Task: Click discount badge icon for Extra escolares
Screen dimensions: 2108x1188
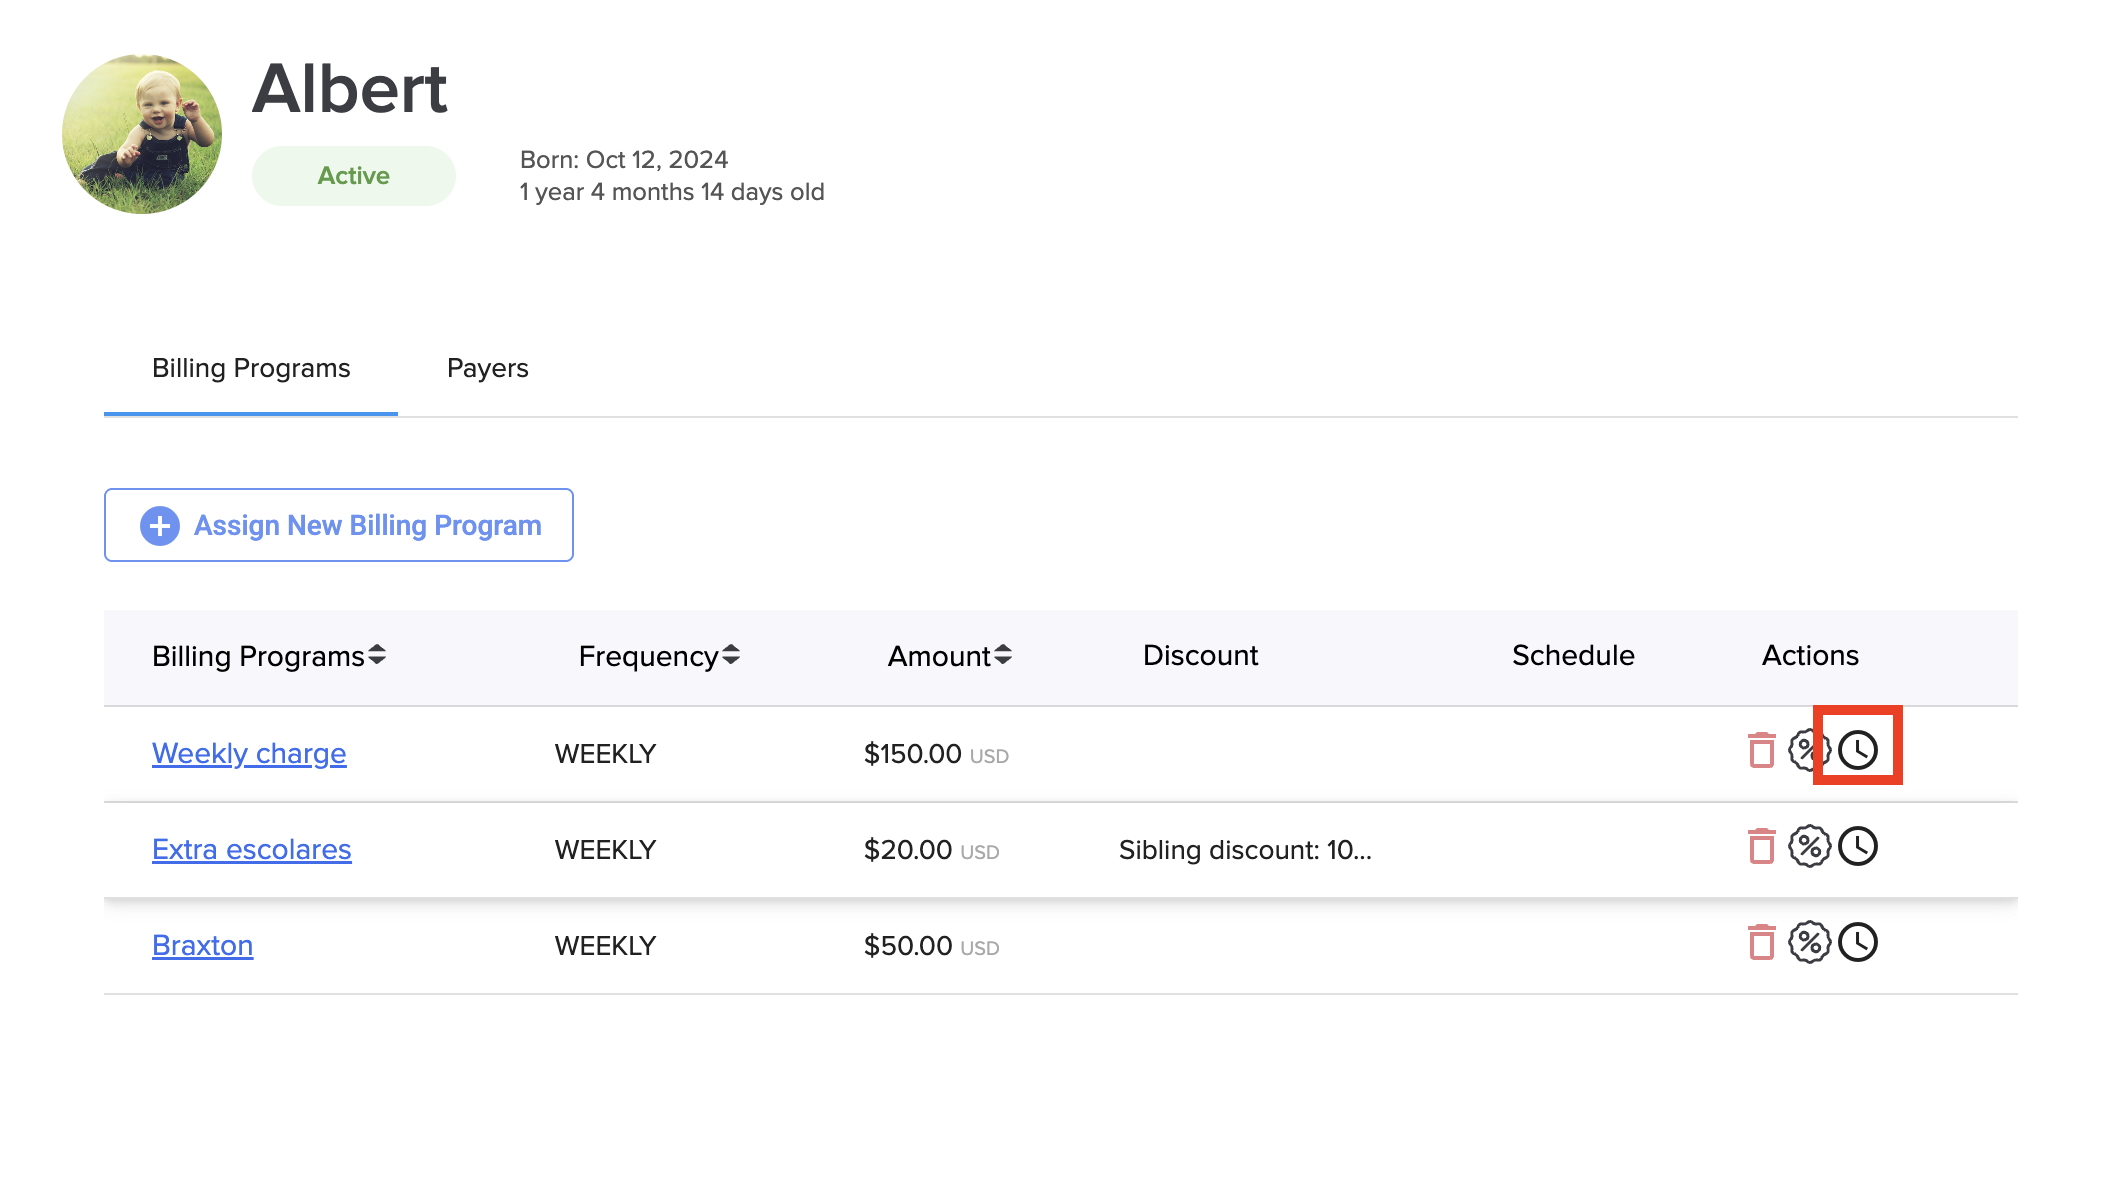Action: (x=1809, y=846)
